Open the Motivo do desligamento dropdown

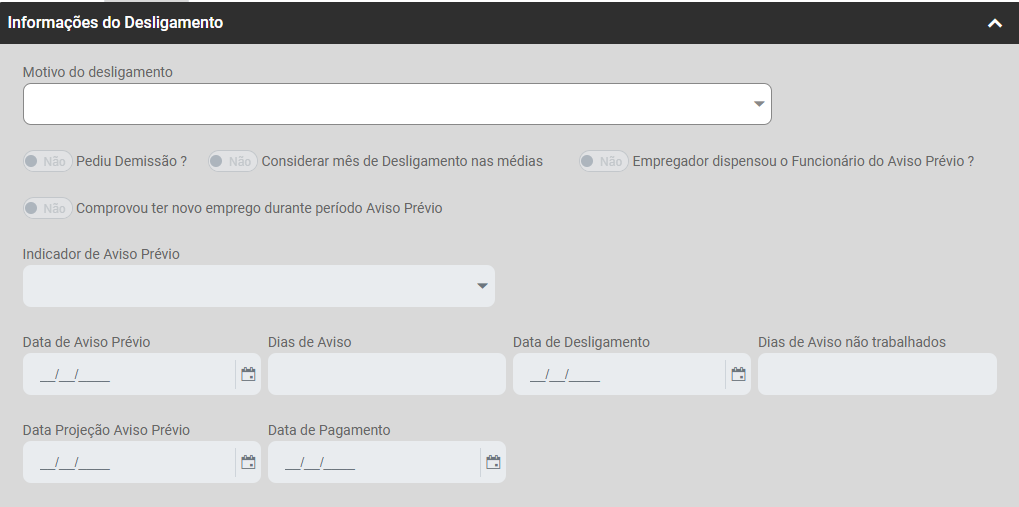396,104
